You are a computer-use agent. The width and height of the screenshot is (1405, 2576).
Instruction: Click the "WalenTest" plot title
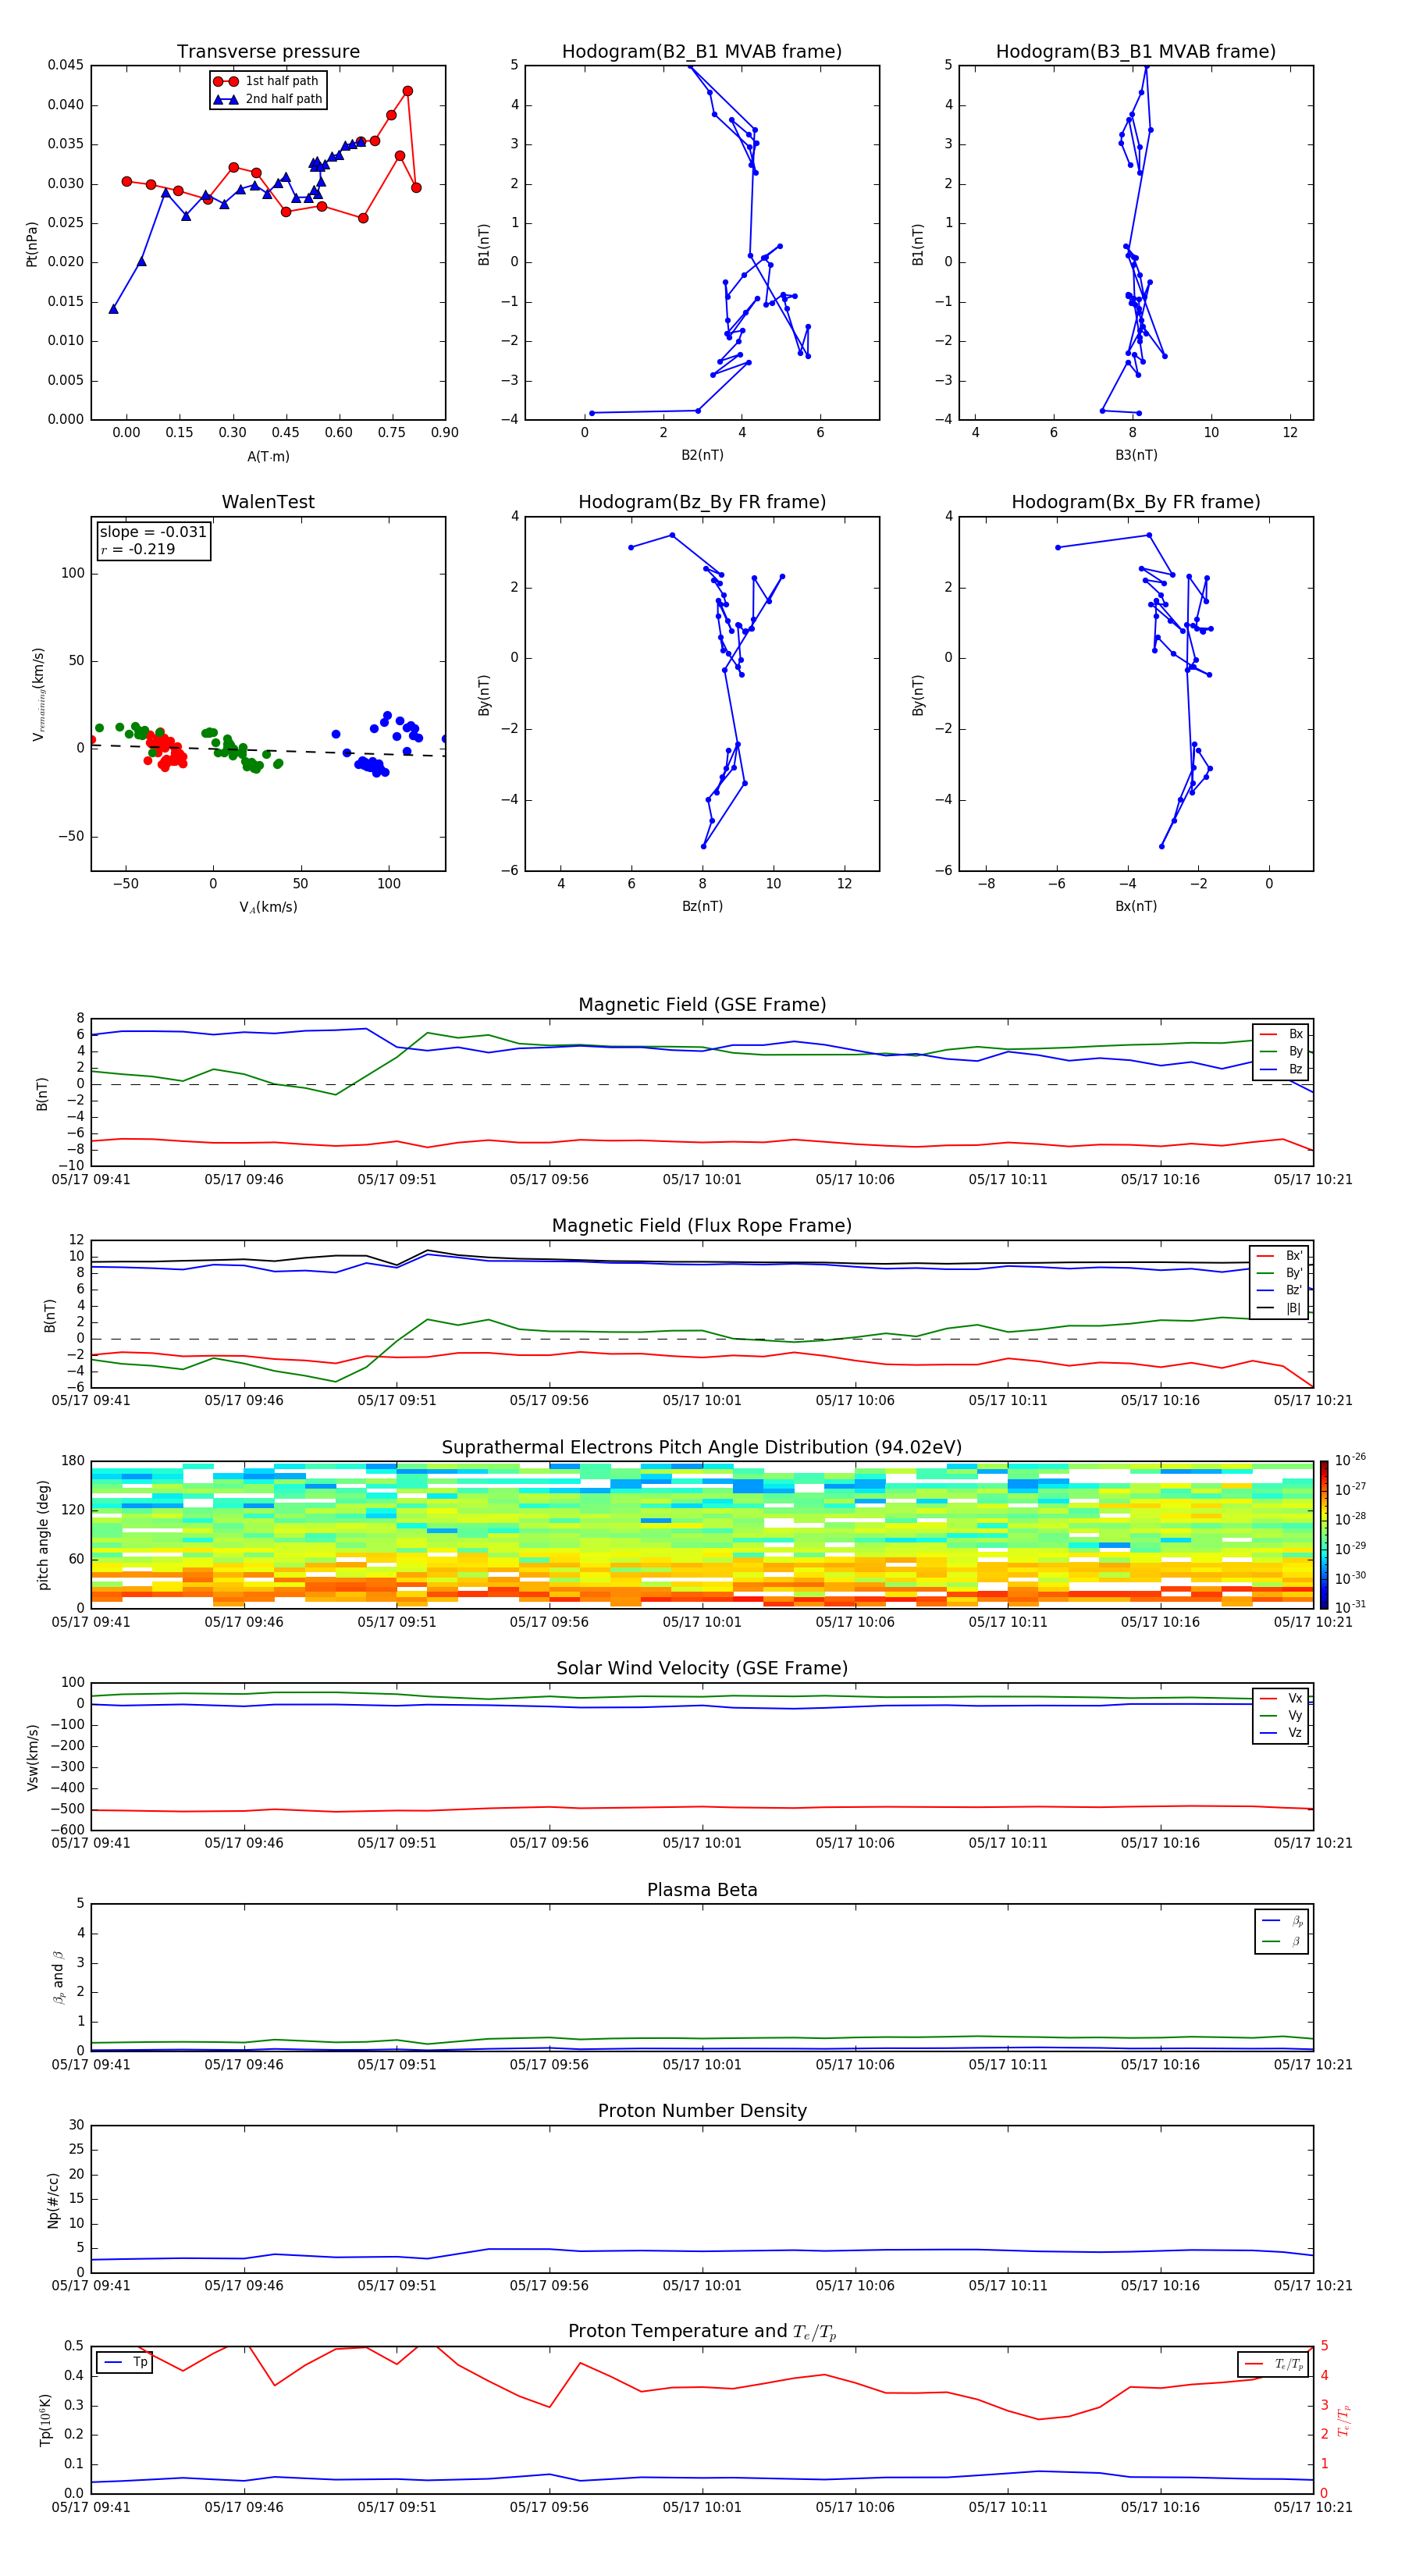click(268, 502)
